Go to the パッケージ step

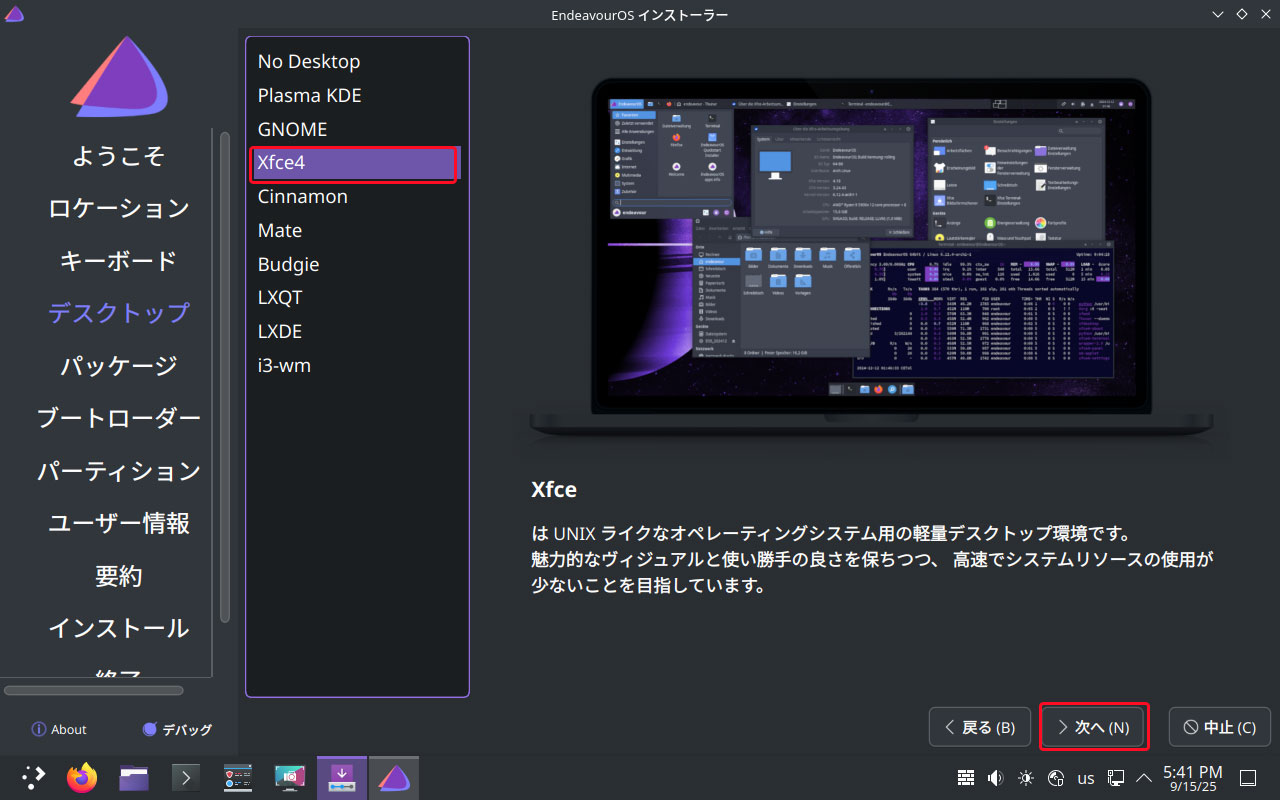pos(118,366)
